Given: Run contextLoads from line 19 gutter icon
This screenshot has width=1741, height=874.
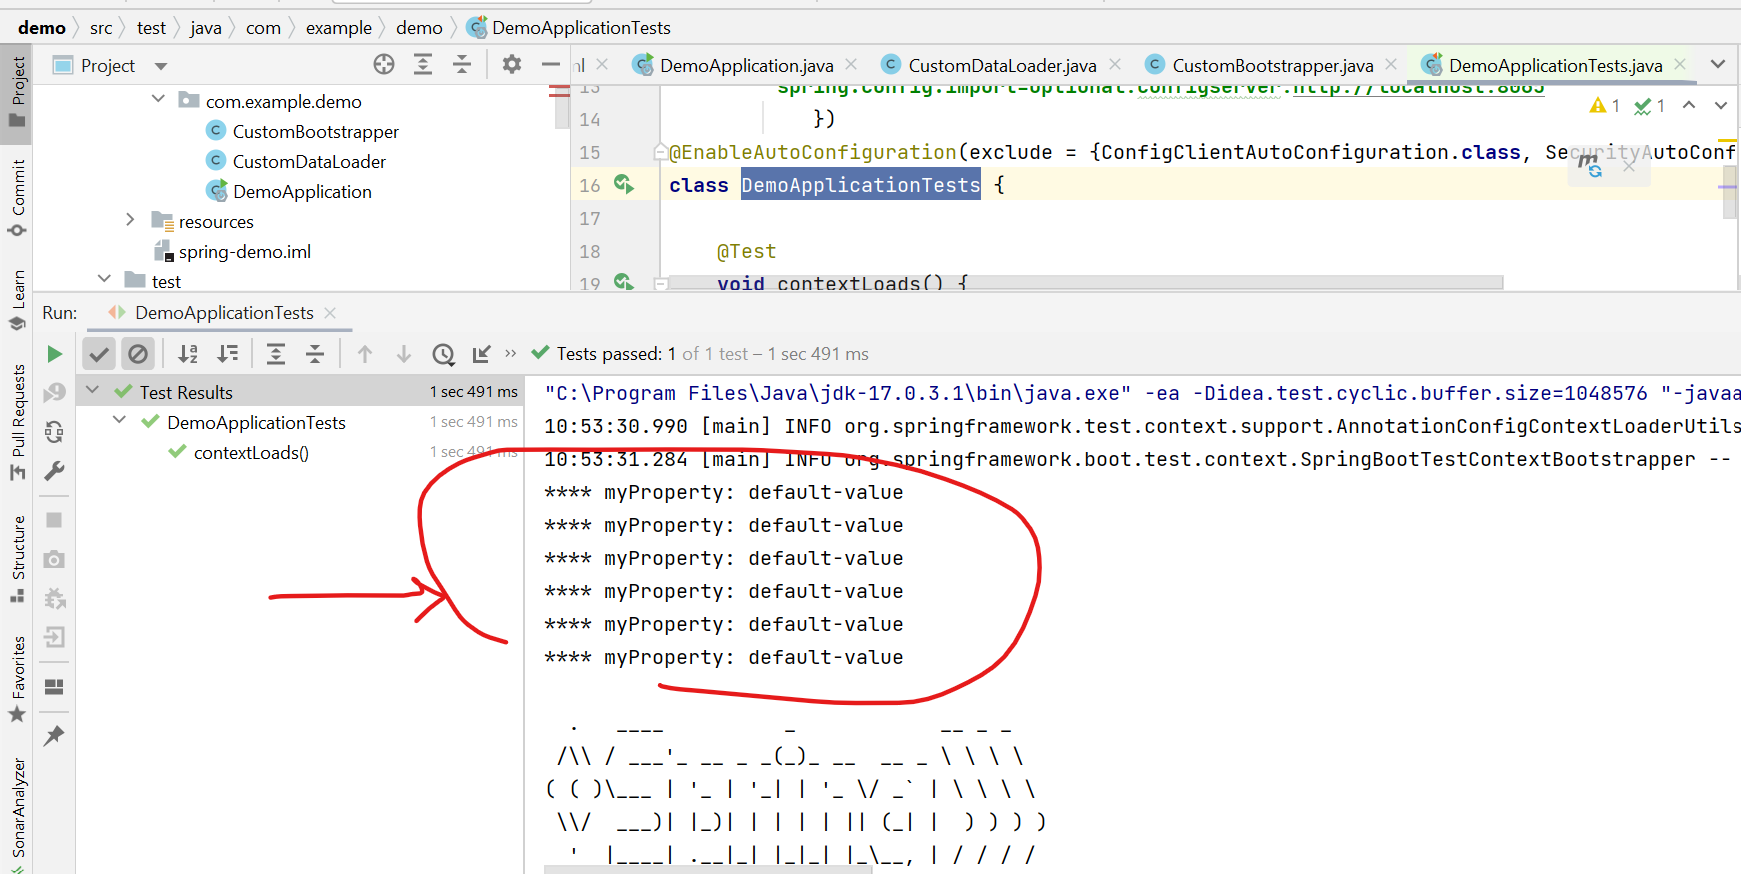Looking at the screenshot, I should point(624,282).
